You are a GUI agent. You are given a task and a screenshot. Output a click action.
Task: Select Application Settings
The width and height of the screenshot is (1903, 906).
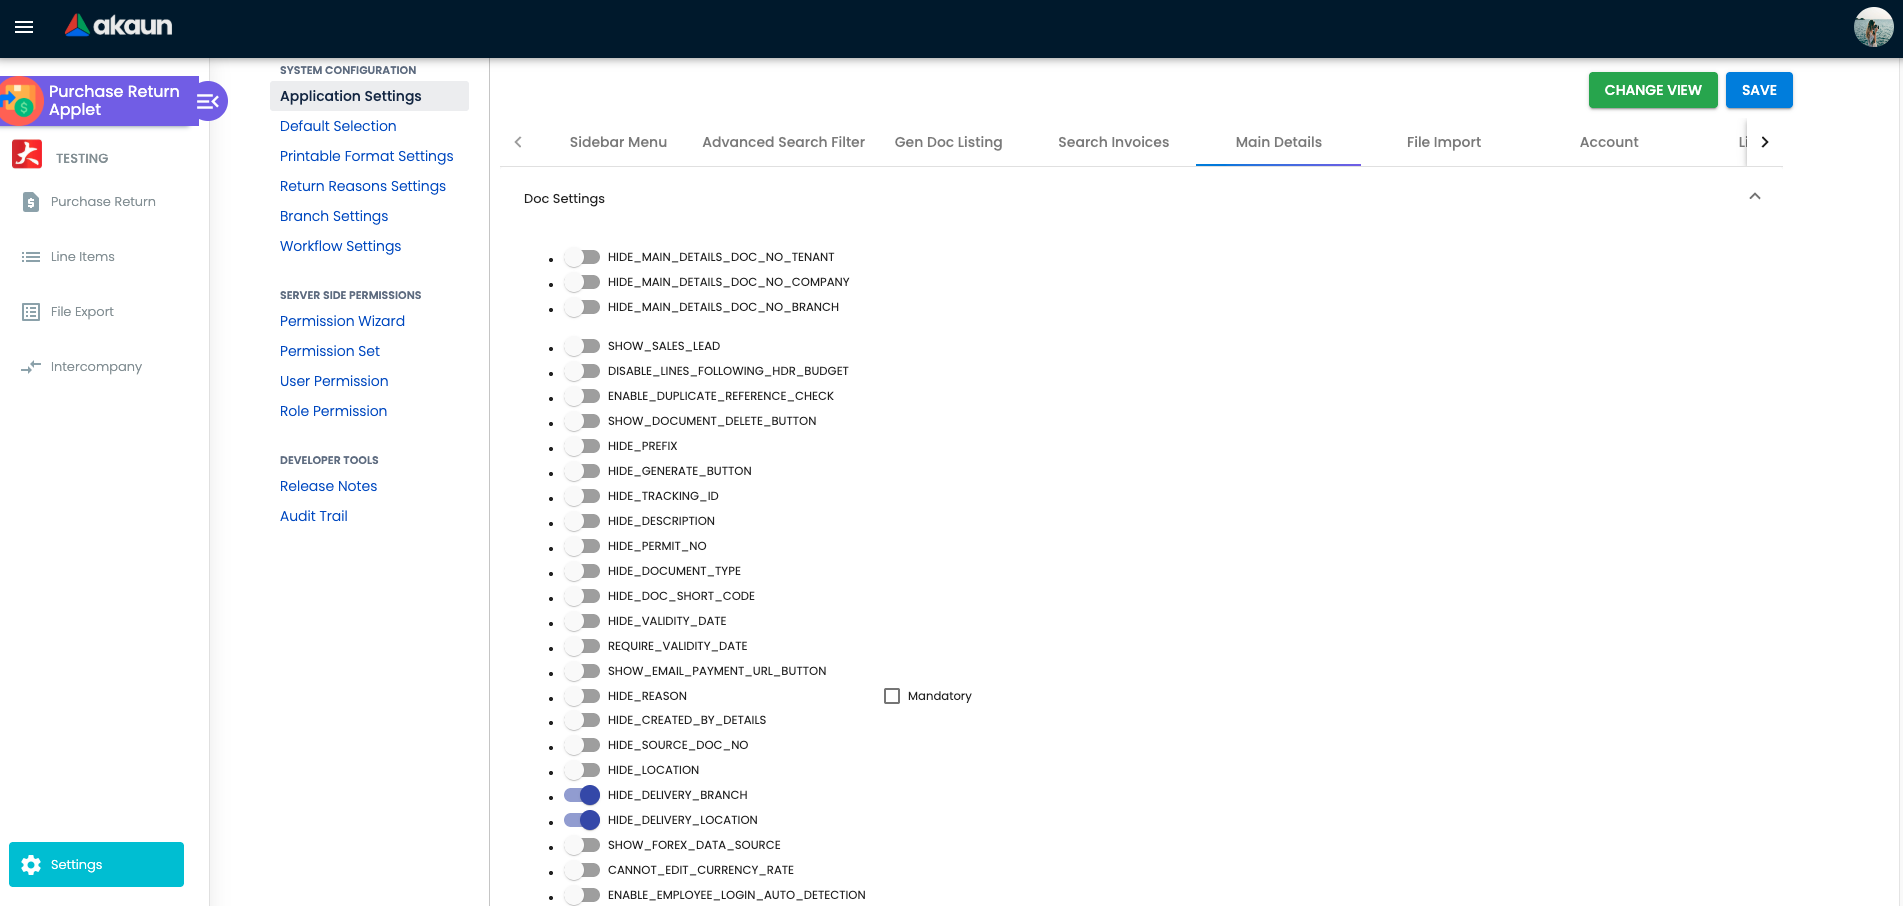click(369, 96)
